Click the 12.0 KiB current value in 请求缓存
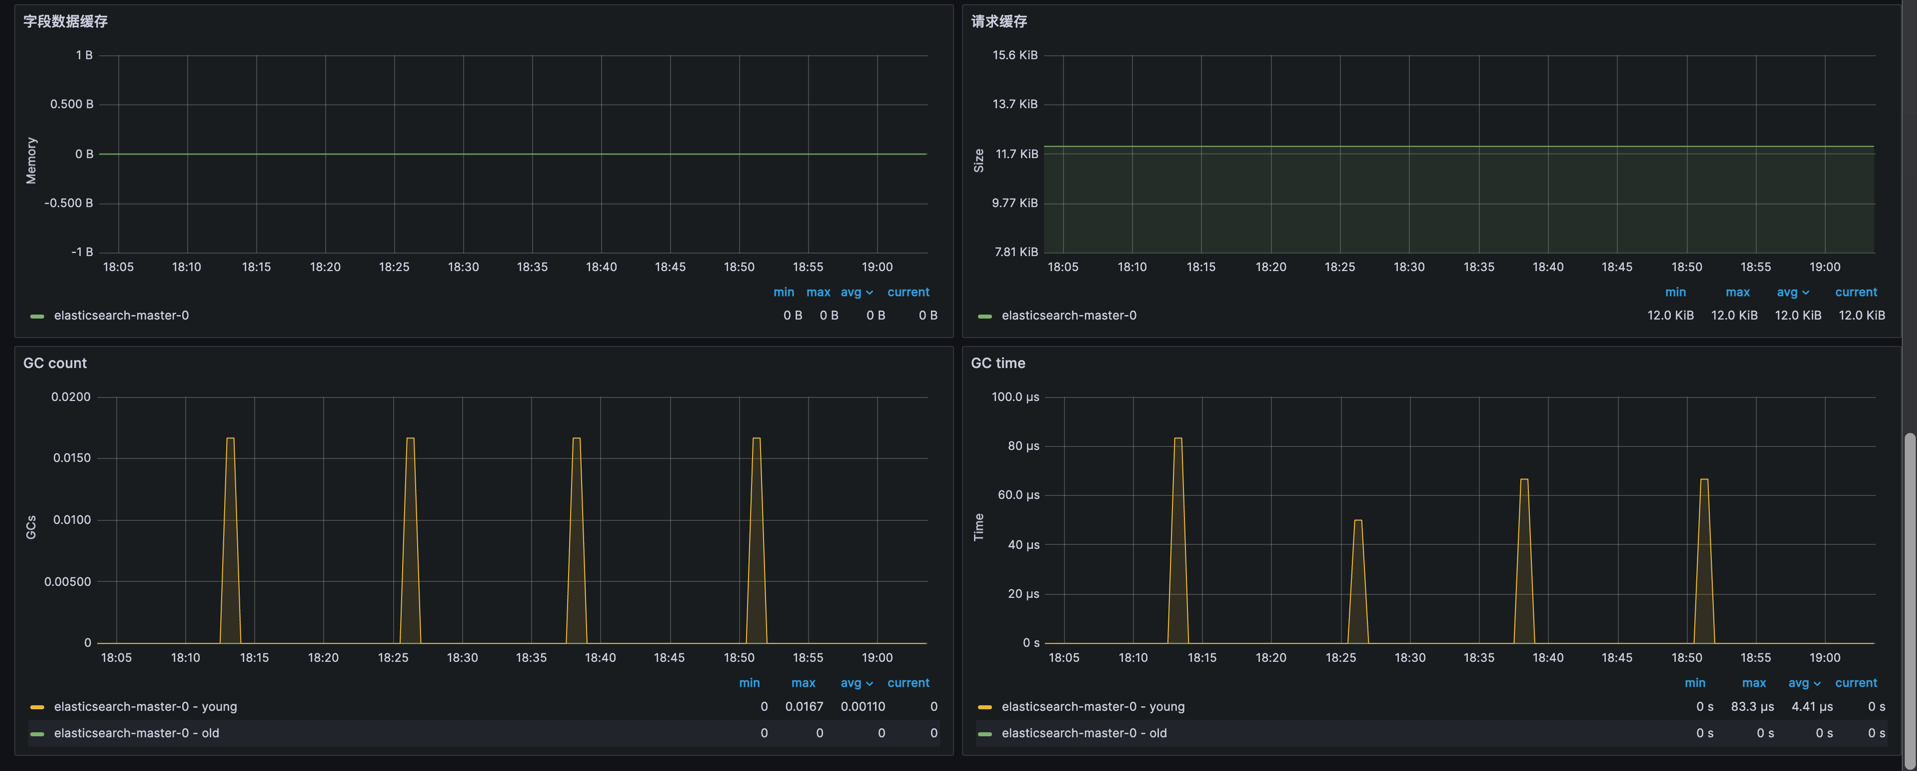 (x=1862, y=315)
